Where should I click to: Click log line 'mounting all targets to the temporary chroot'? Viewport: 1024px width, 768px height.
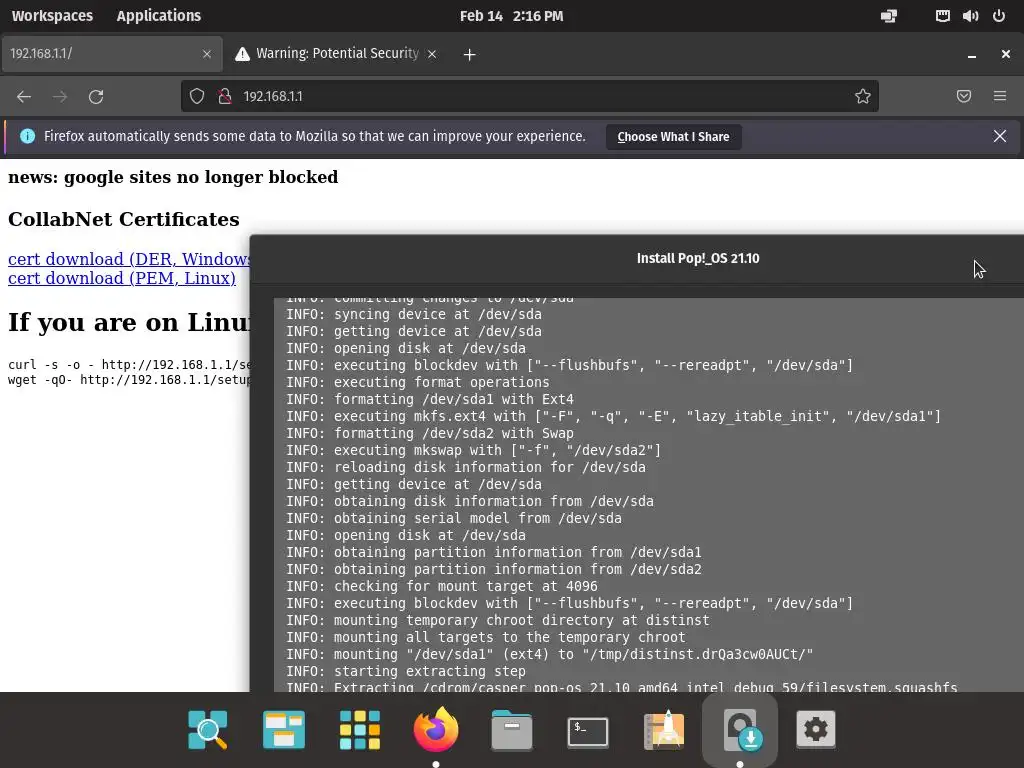tap(486, 637)
